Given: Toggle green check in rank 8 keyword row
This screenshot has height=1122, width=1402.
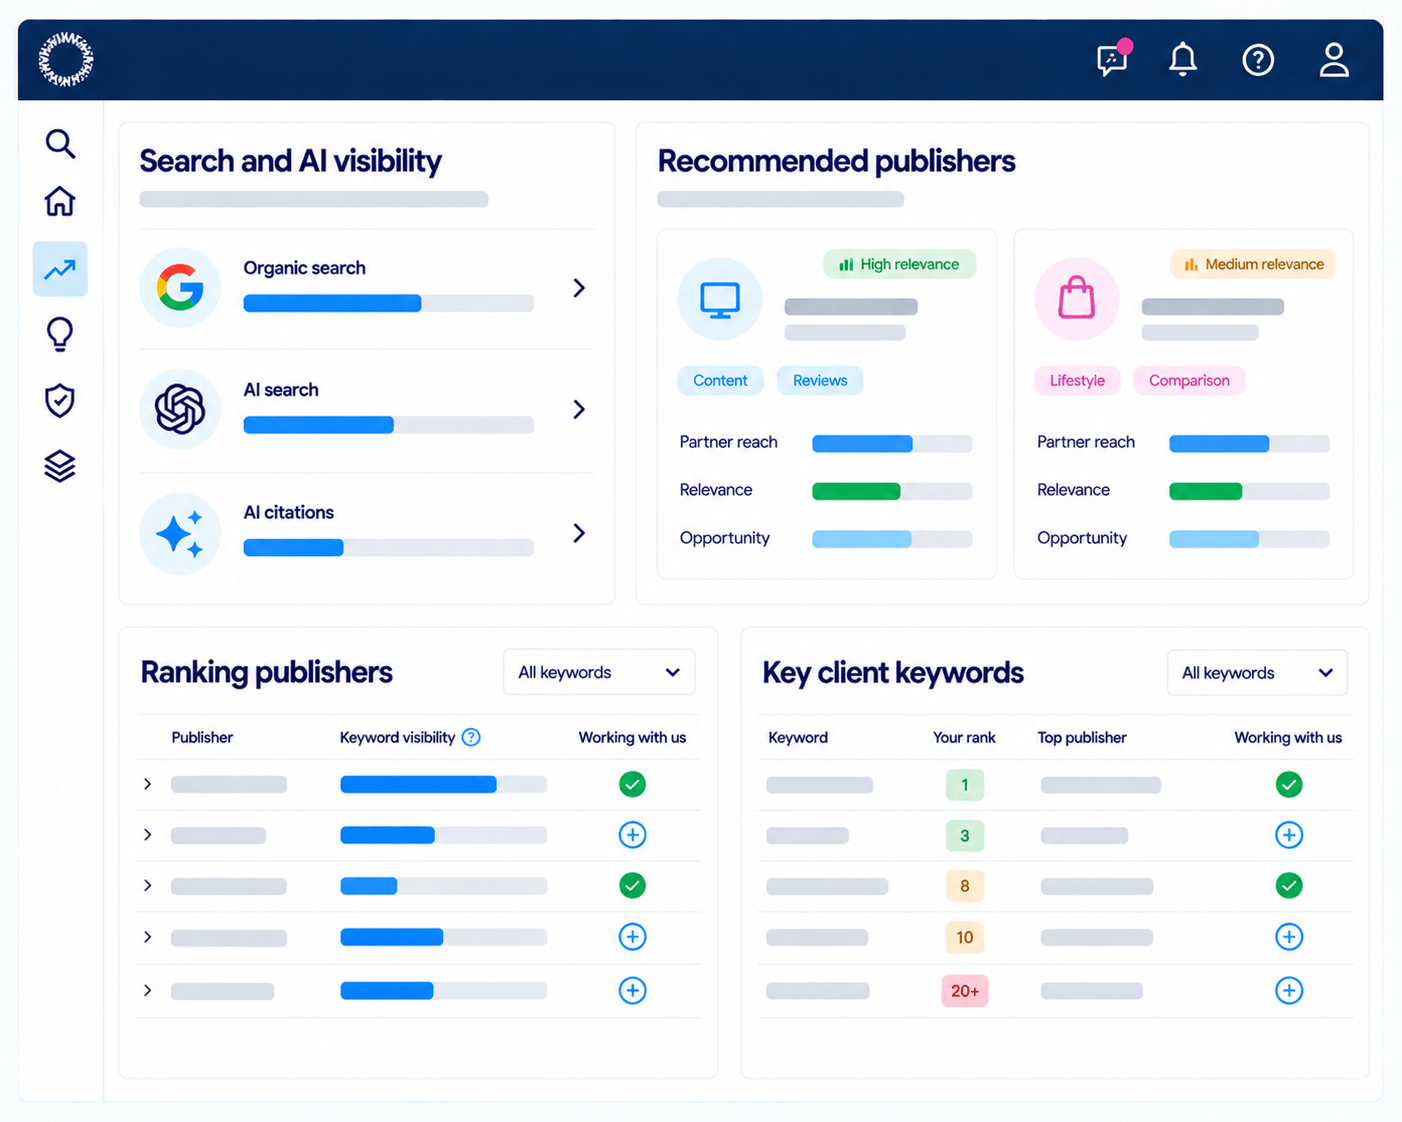Looking at the screenshot, I should [x=1289, y=885].
